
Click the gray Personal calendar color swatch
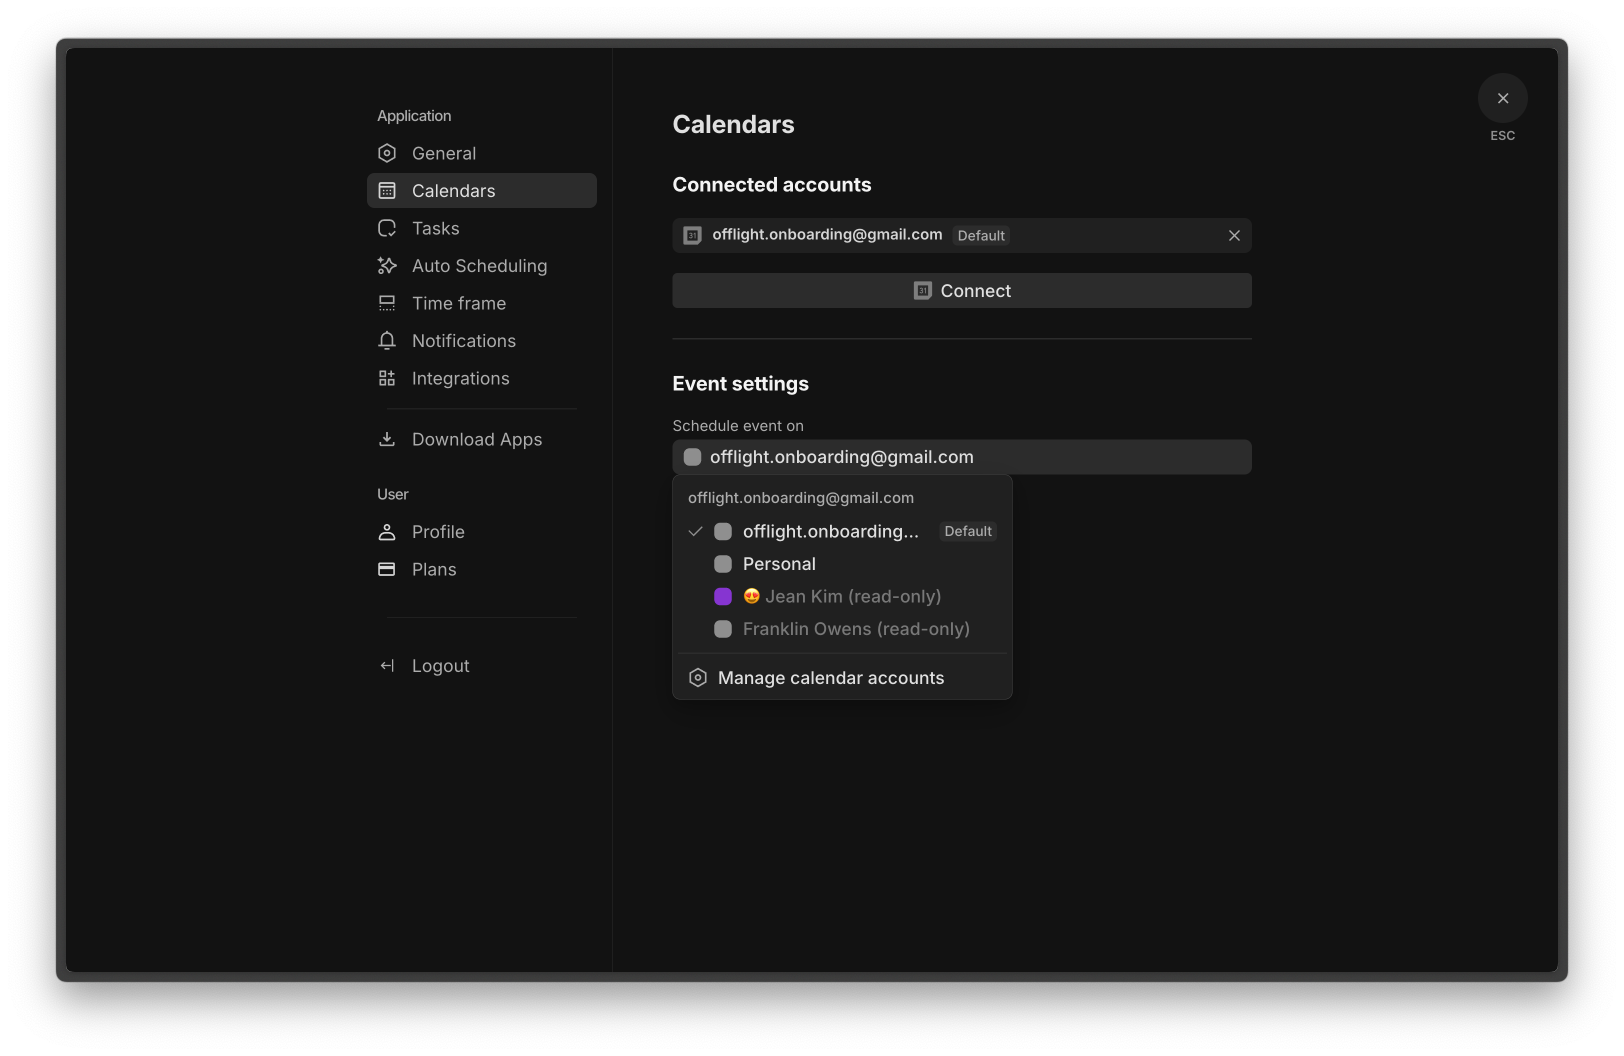coord(723,564)
